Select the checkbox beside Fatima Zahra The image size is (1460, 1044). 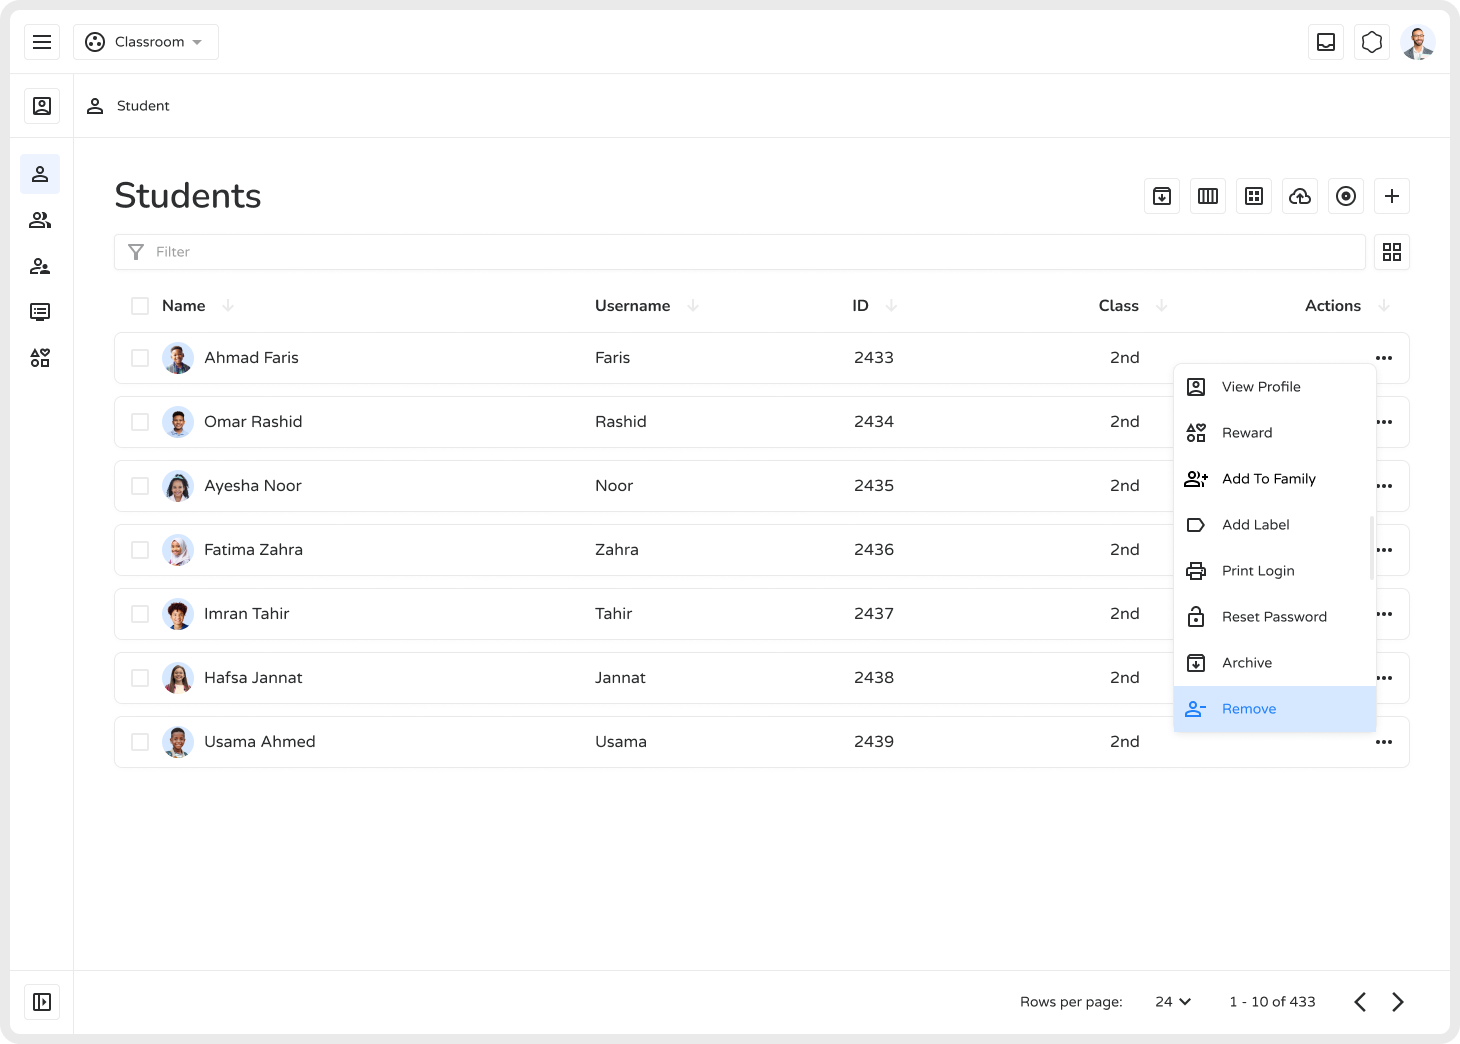(140, 550)
